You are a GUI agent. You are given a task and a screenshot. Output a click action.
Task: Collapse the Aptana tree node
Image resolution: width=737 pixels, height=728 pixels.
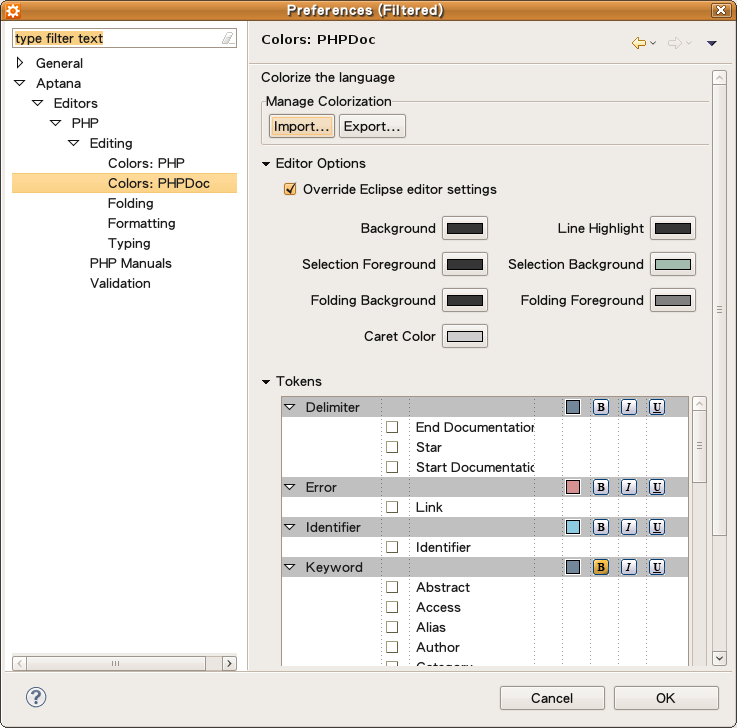click(x=20, y=83)
